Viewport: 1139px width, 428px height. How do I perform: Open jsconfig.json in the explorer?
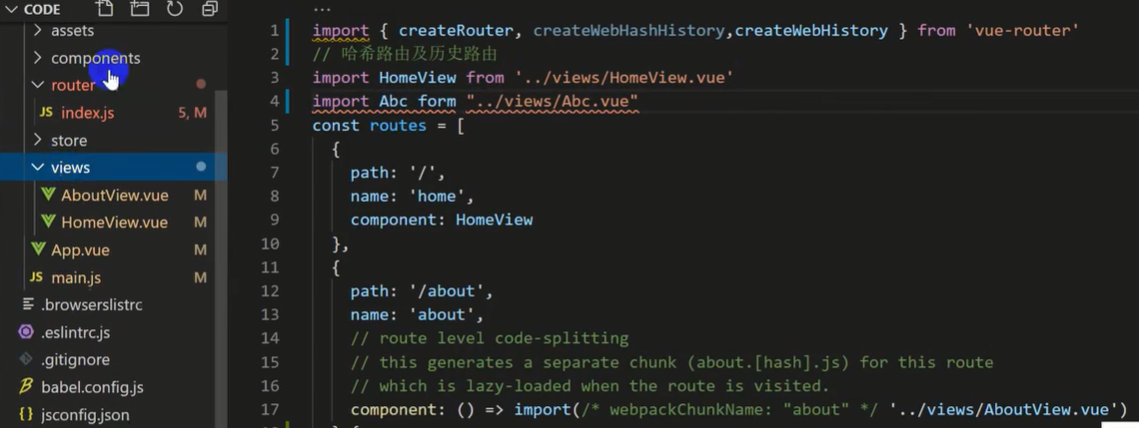85,415
